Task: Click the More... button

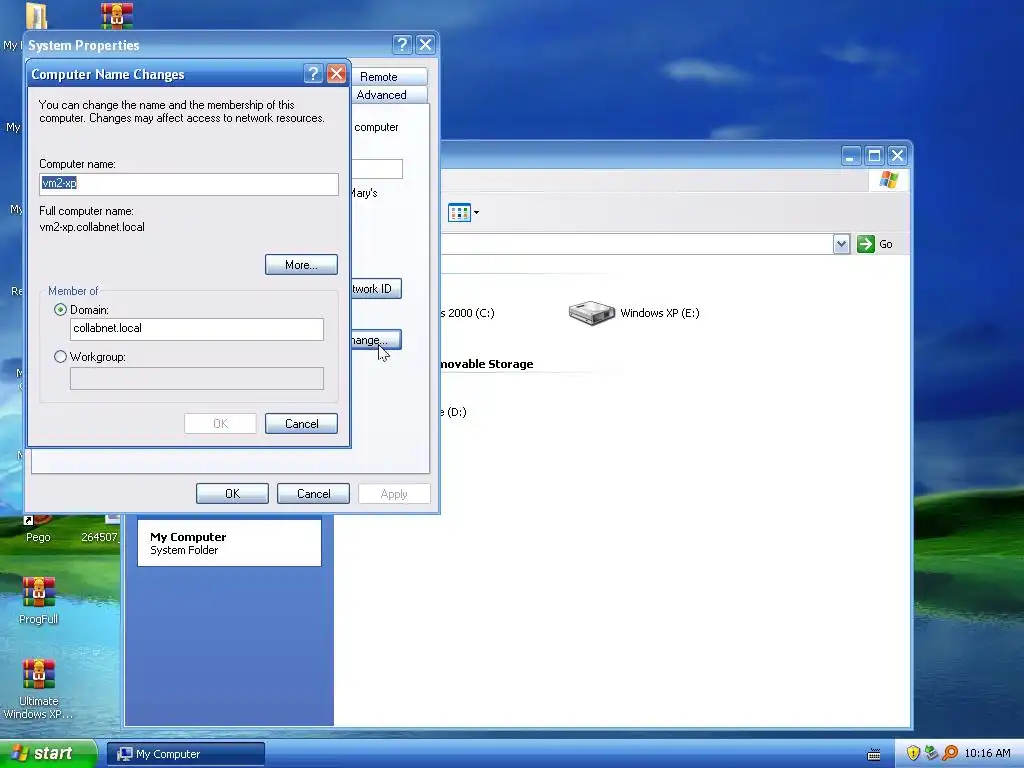Action: click(x=301, y=264)
